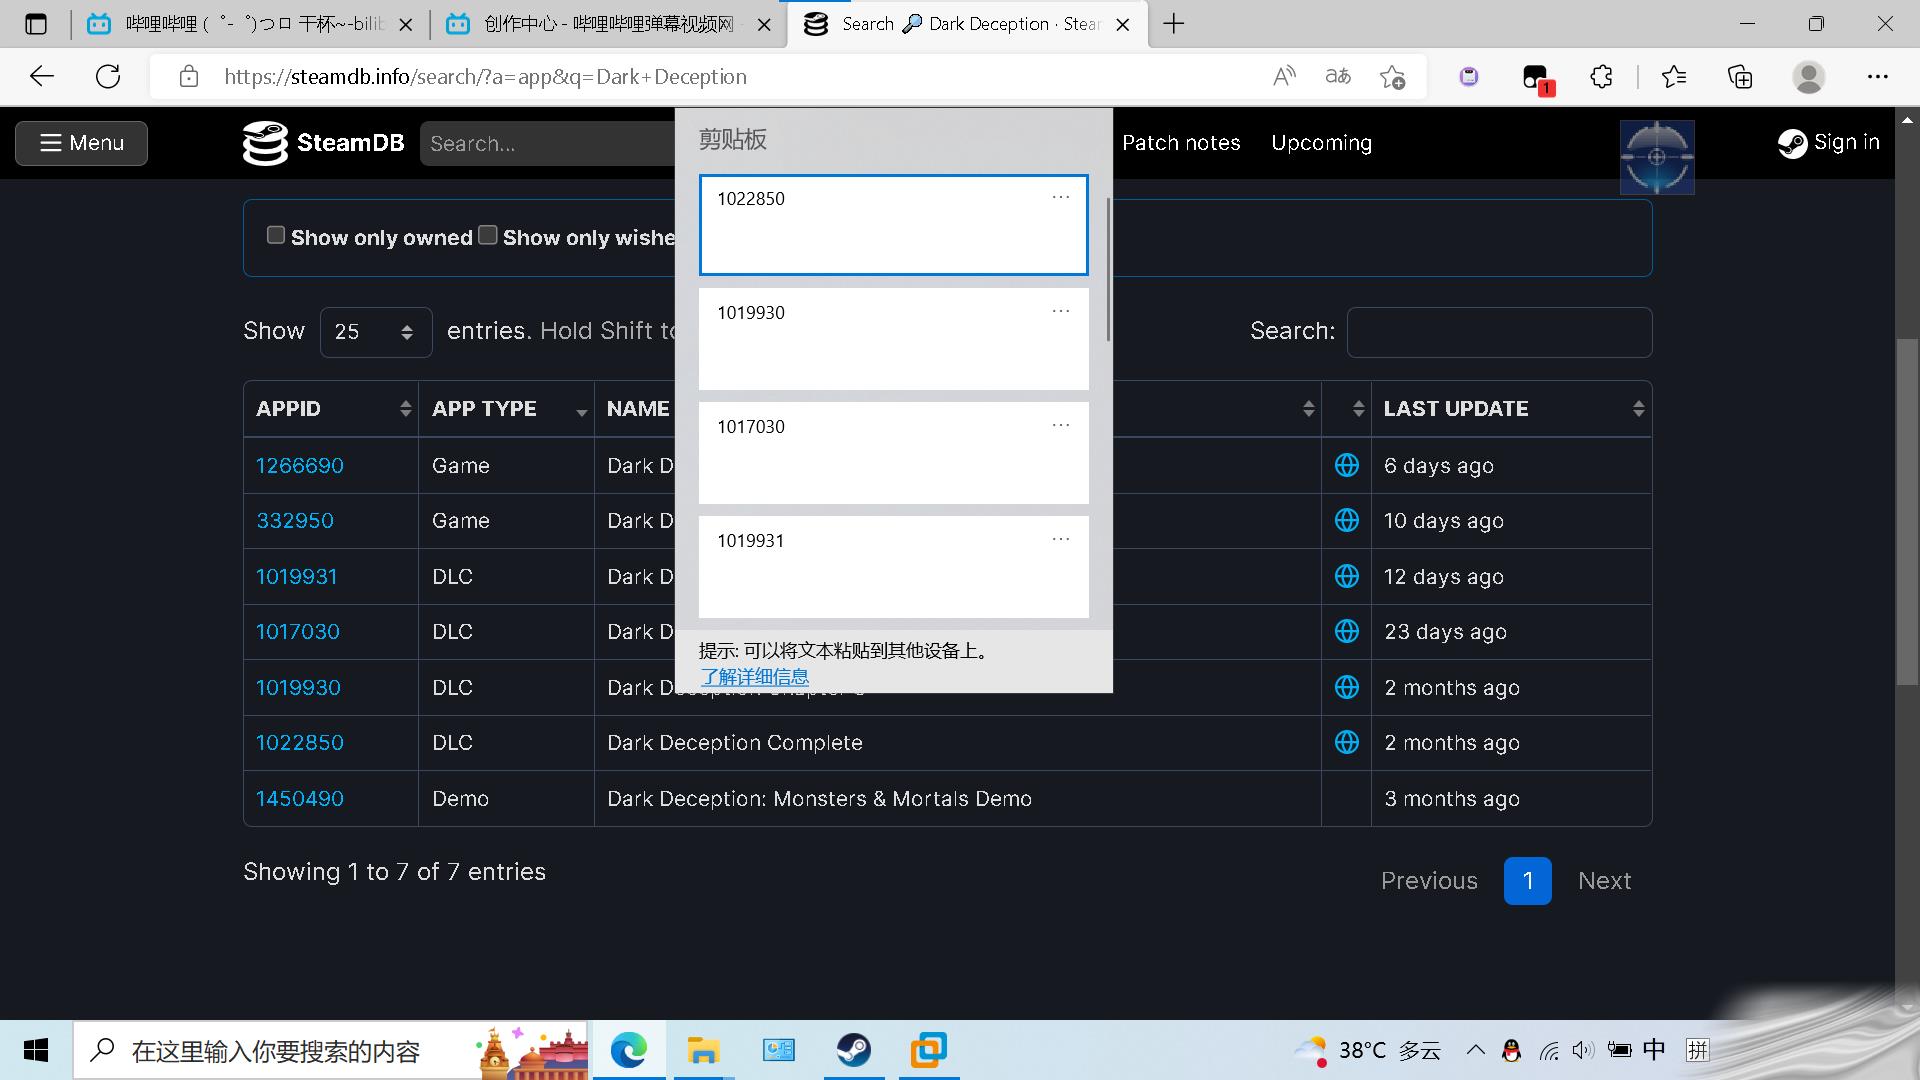Toggle Show only wishlisted checkbox
The height and width of the screenshot is (1080, 1920).
point(488,235)
